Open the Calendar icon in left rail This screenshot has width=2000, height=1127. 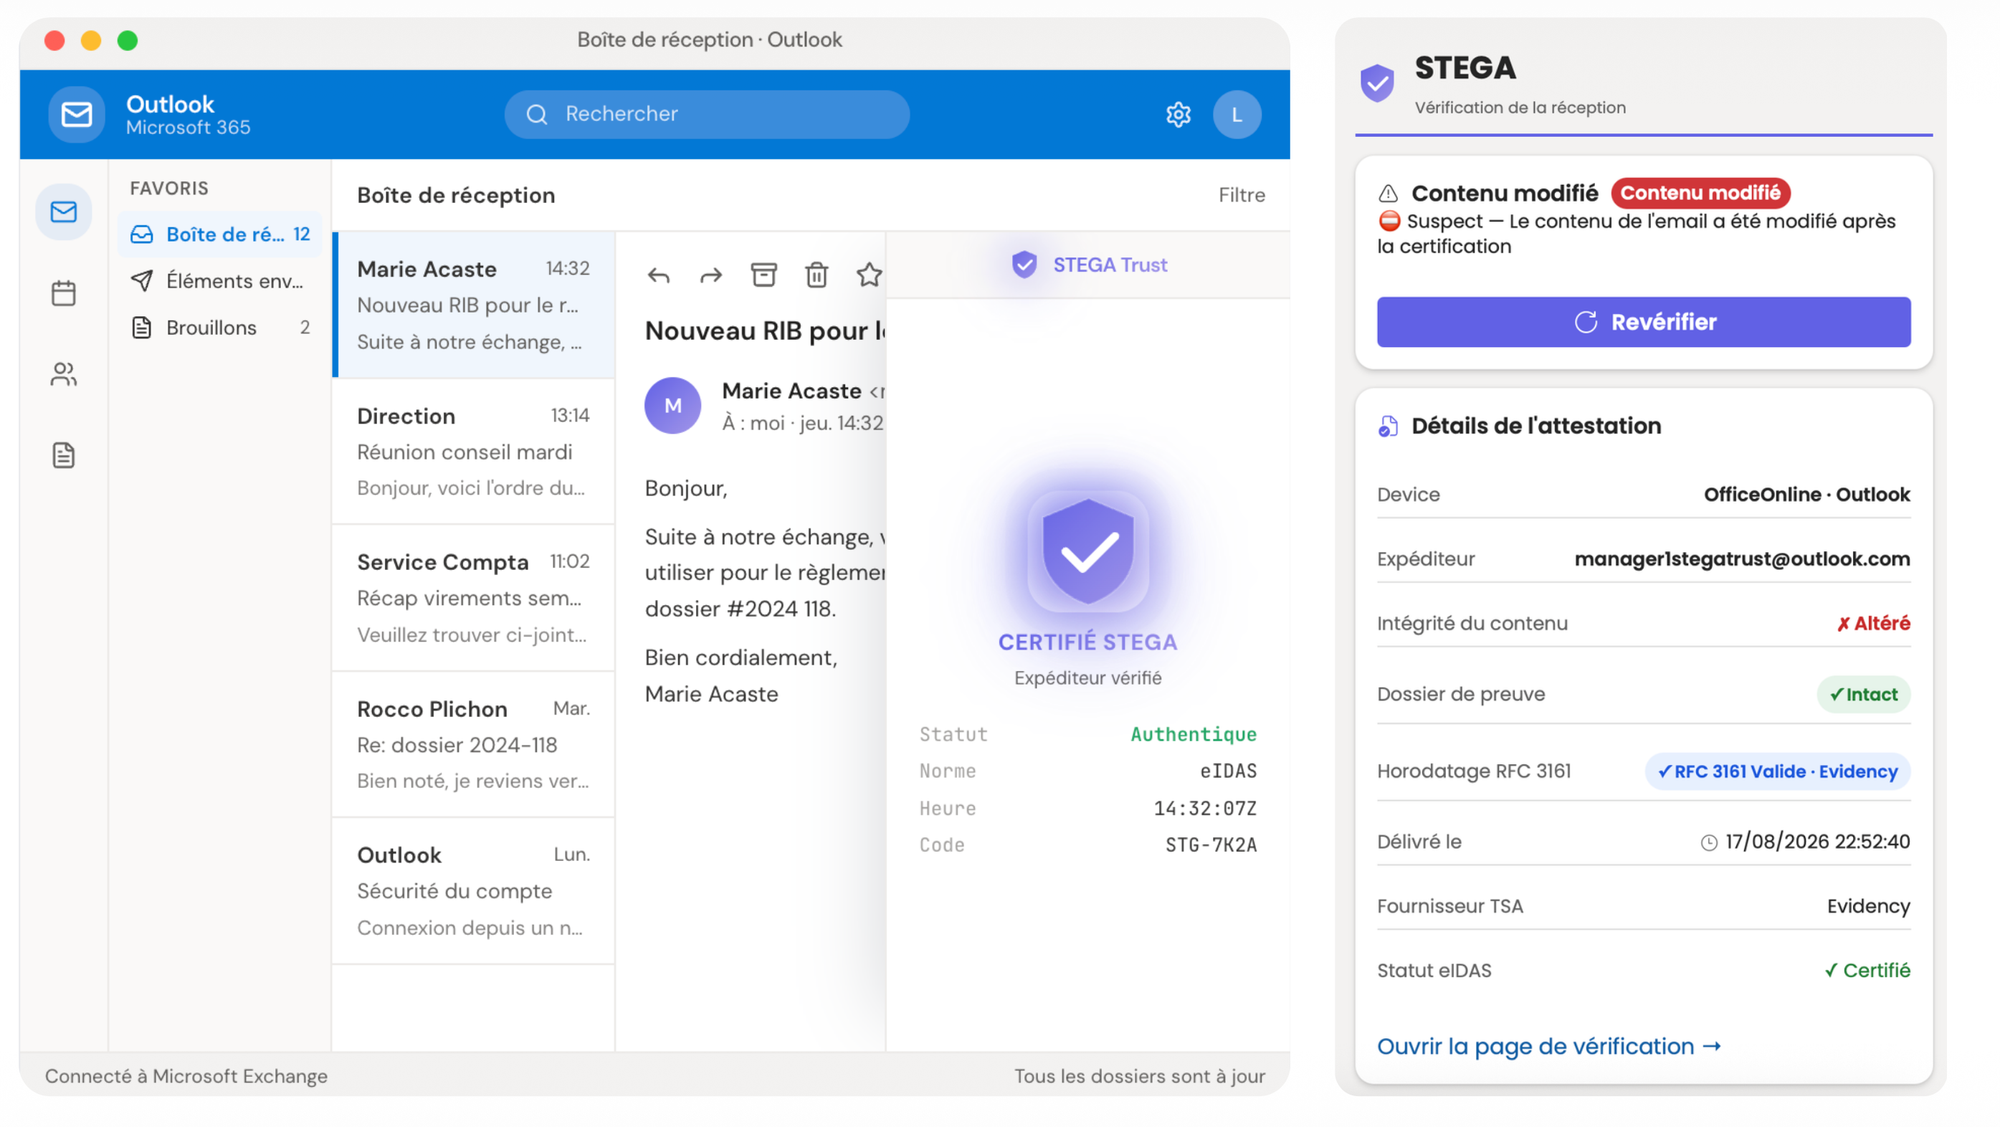[x=64, y=293]
